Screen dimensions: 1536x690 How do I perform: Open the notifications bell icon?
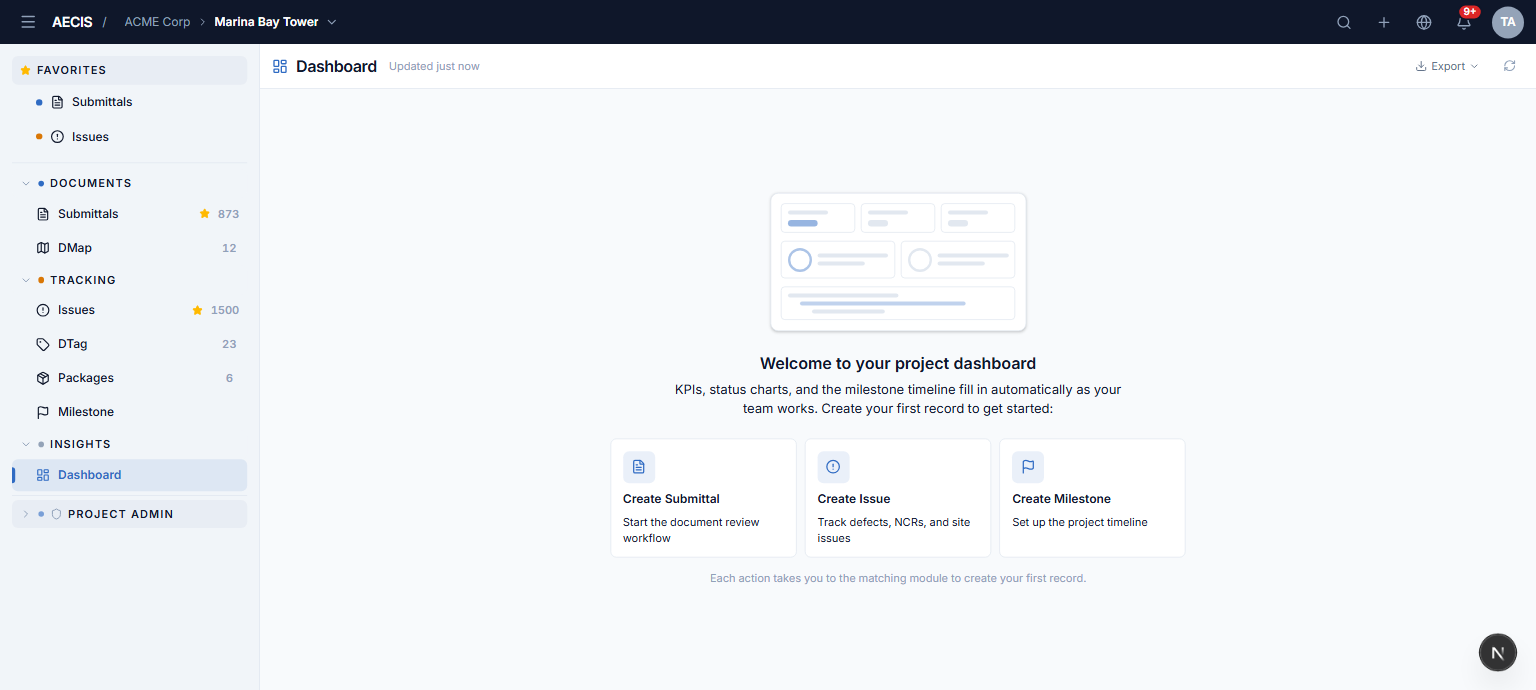tap(1464, 22)
